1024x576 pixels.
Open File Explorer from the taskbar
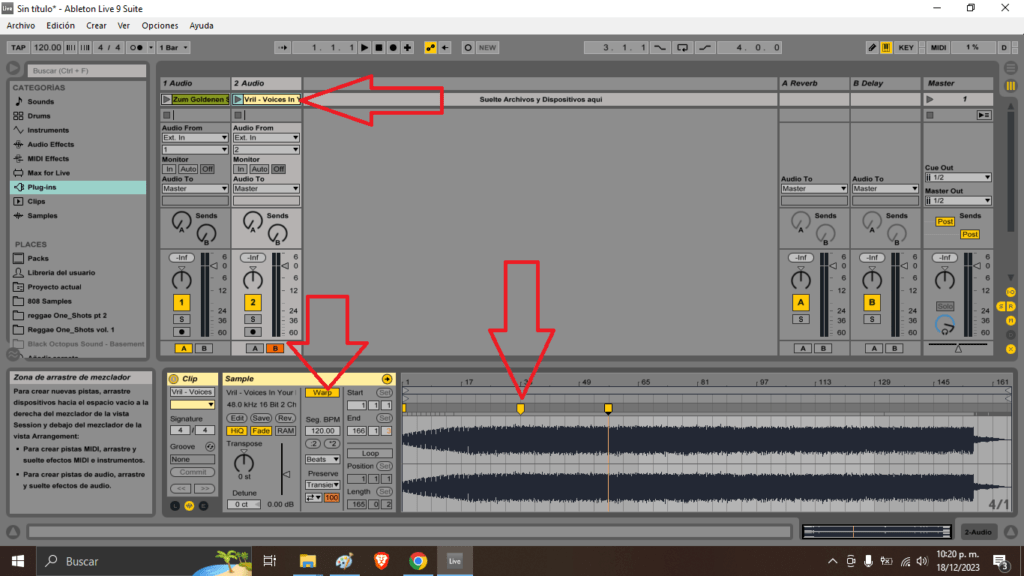pyautogui.click(x=308, y=561)
